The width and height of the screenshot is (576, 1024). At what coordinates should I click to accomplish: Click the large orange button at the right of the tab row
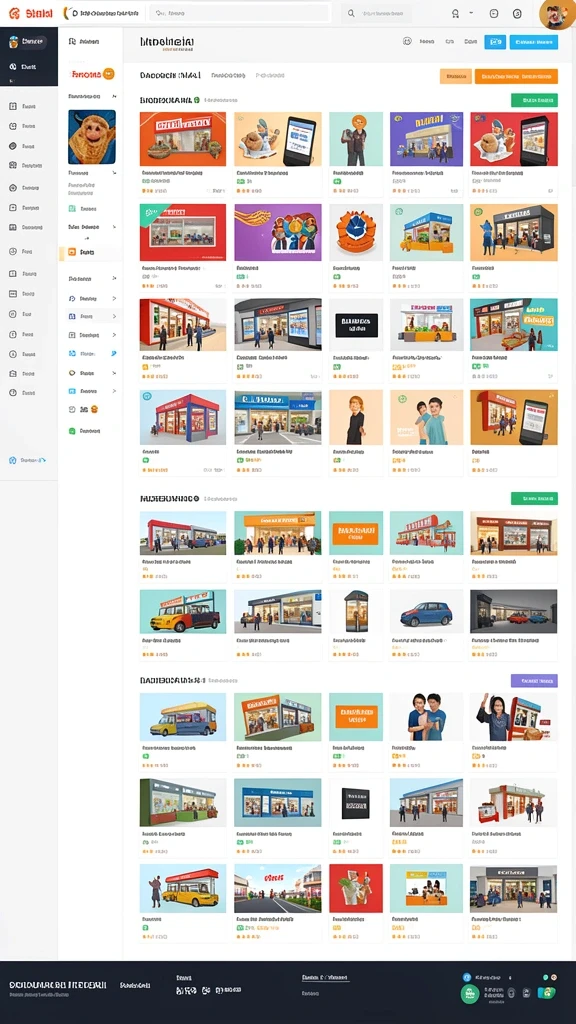516,76
